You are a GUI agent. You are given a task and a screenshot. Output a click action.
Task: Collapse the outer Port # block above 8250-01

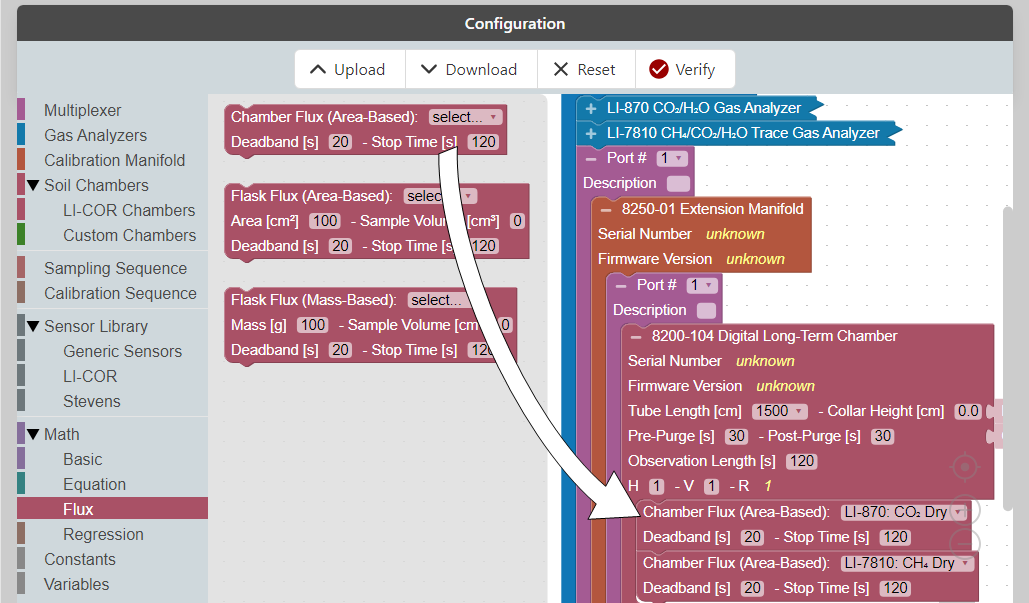[591, 158]
